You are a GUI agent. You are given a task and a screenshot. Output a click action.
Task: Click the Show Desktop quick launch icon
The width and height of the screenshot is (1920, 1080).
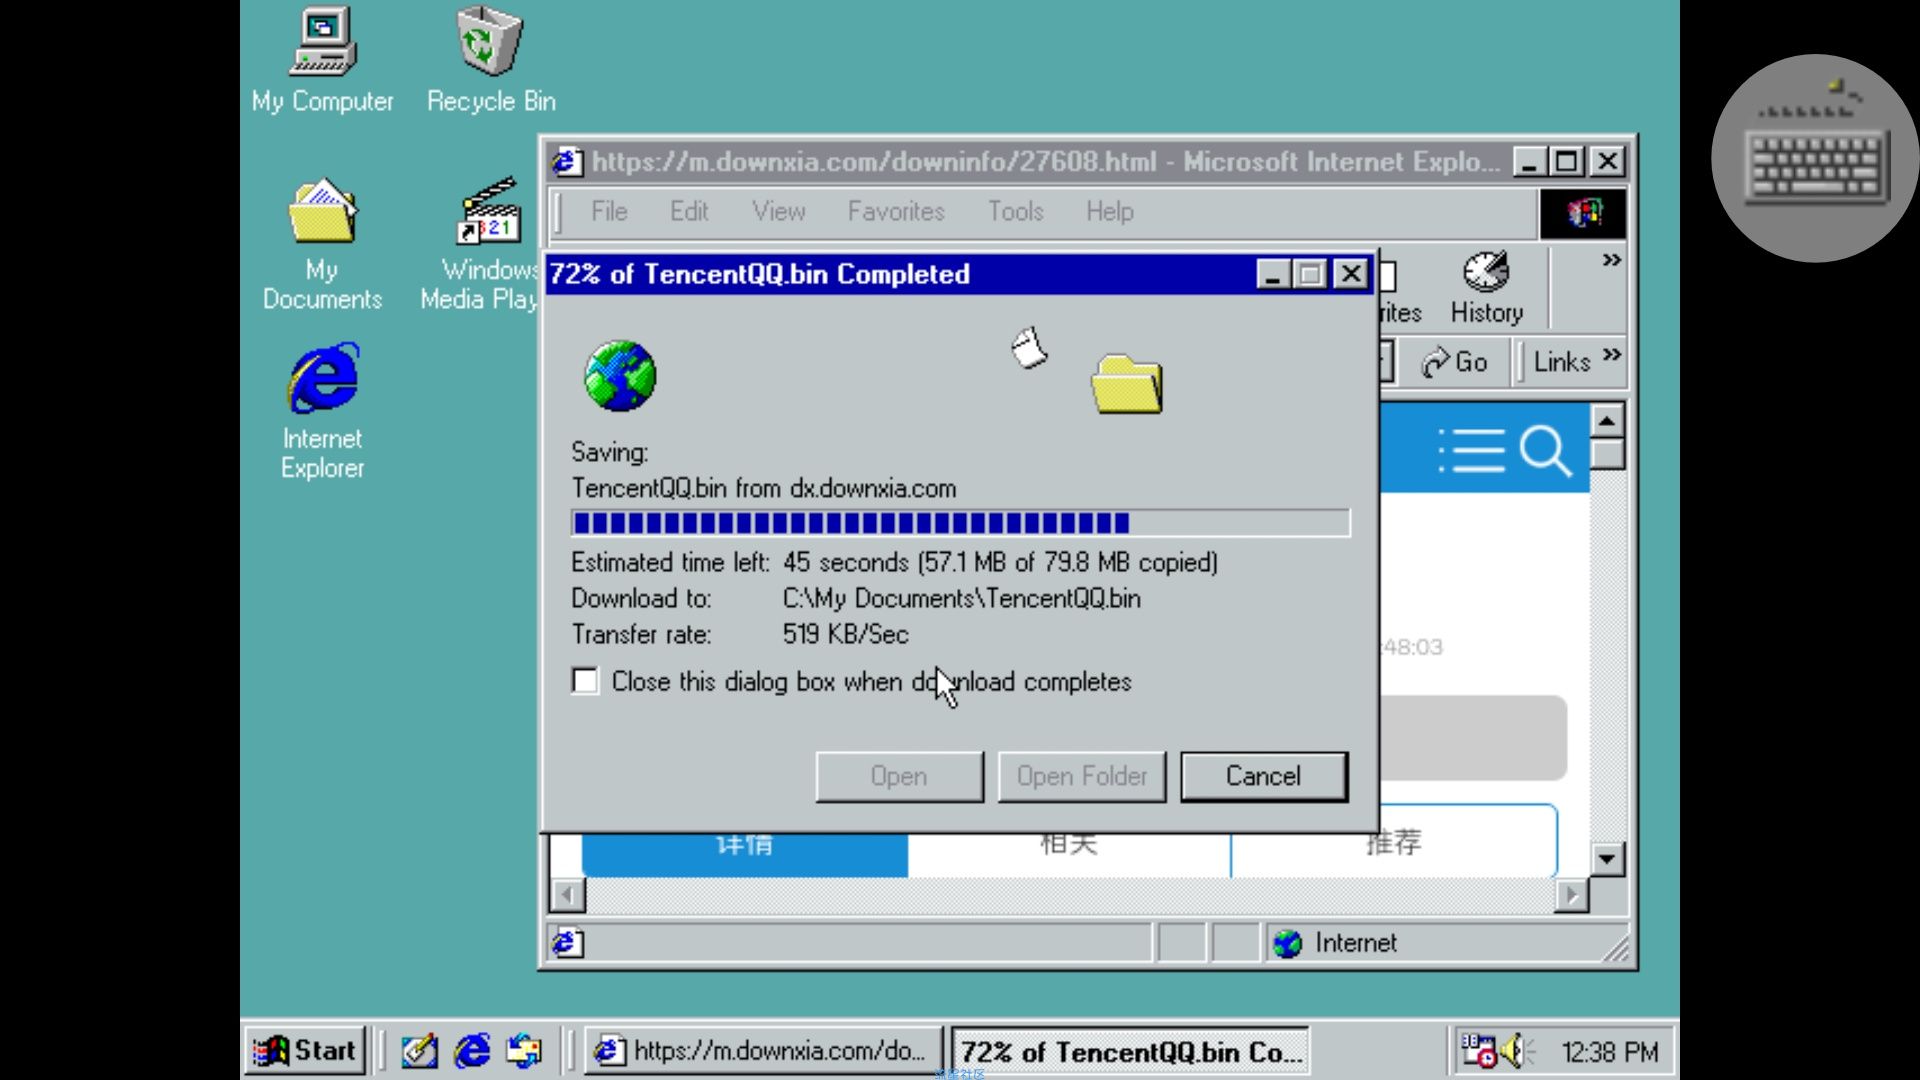419,1051
